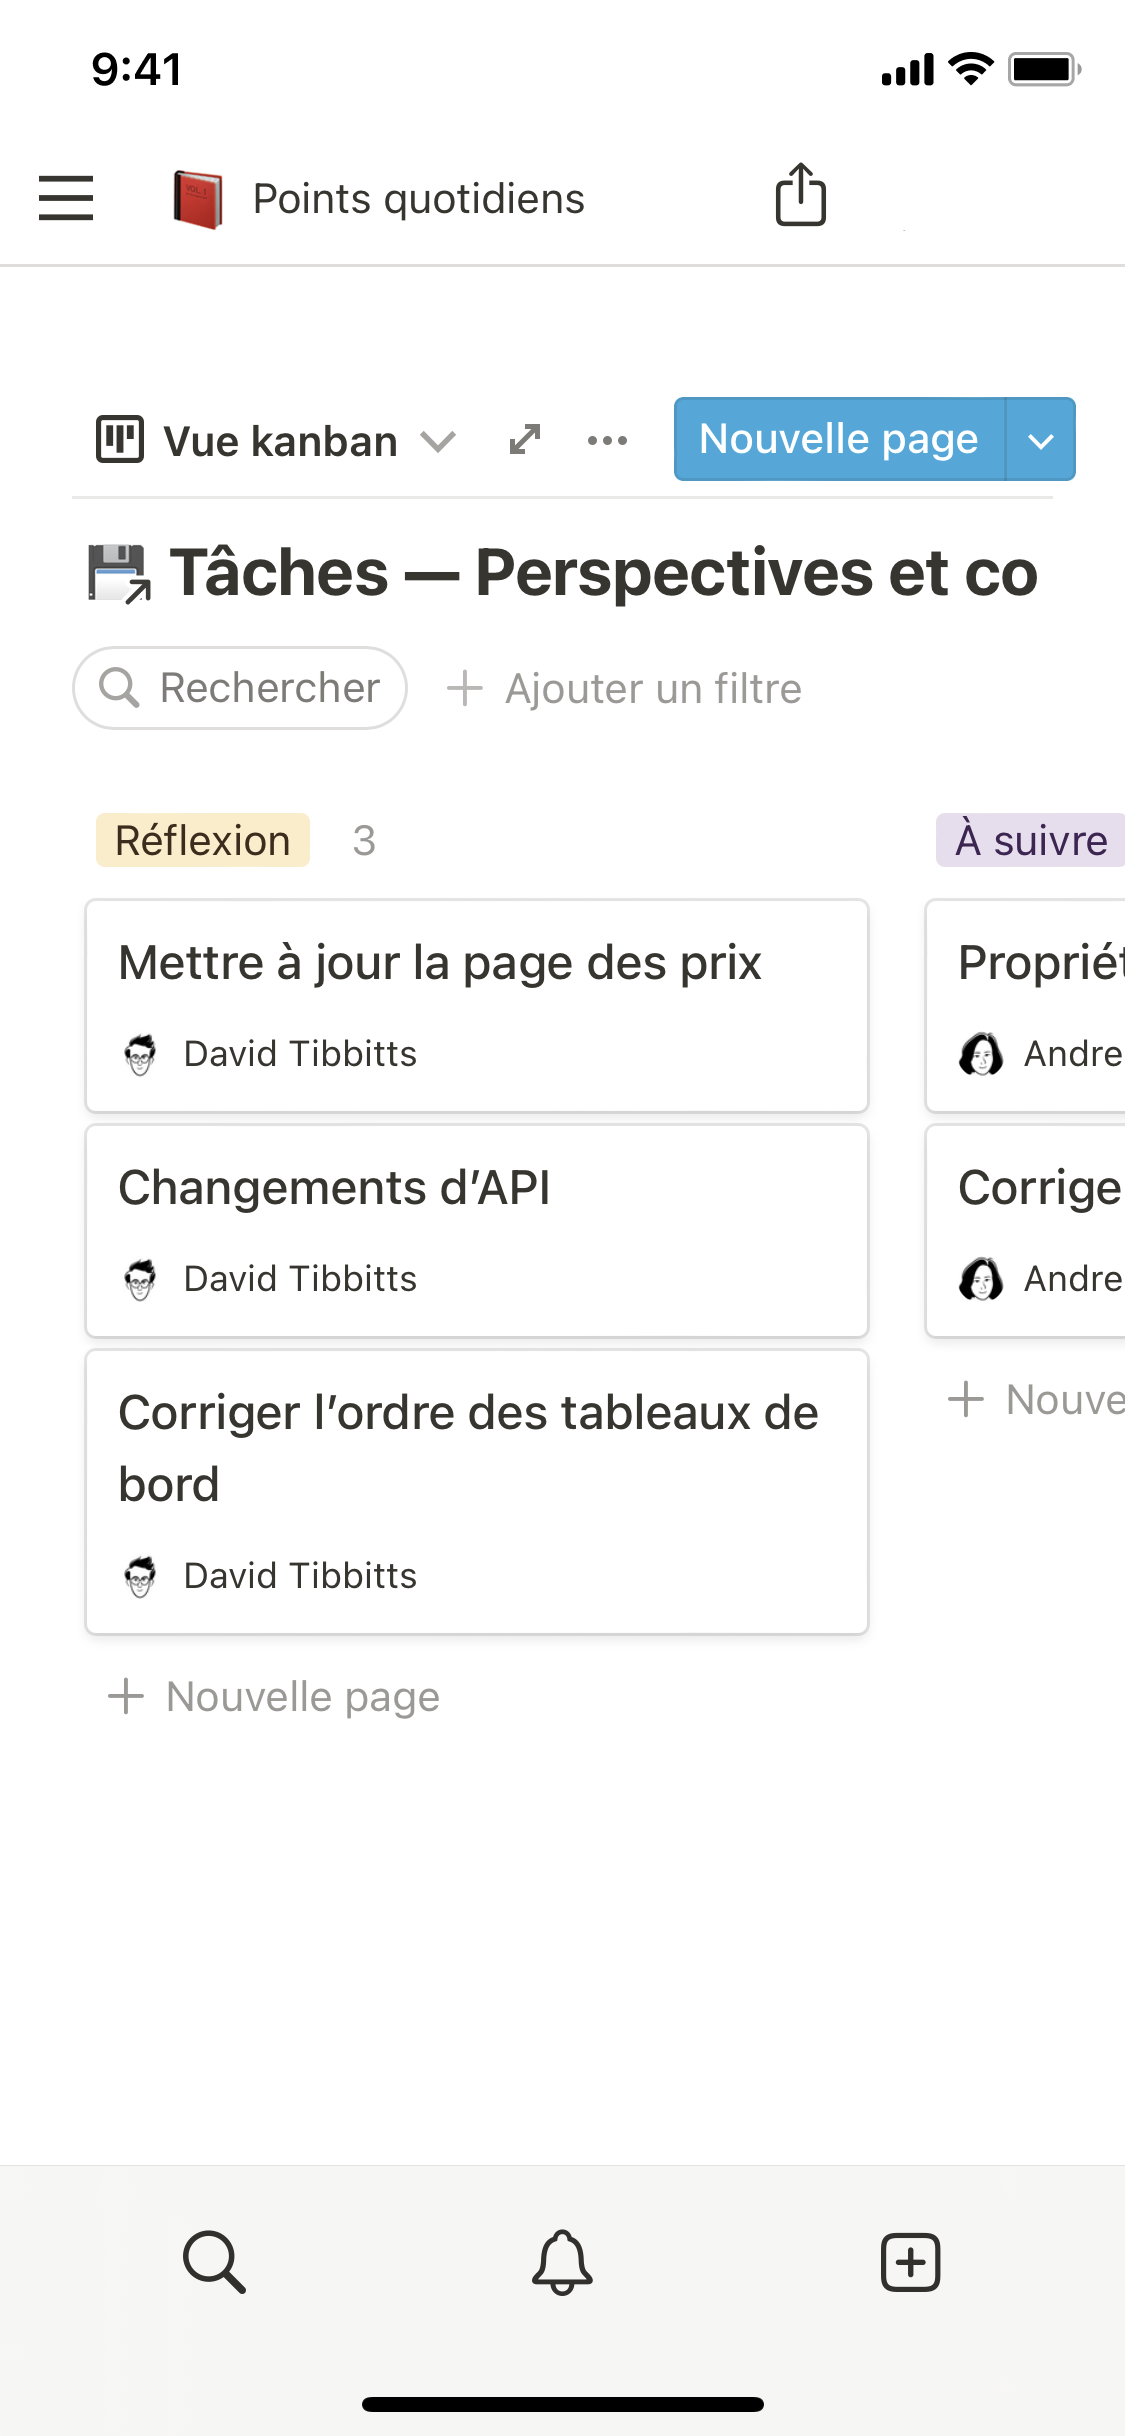Expand database to full page view
This screenshot has width=1125, height=2436.
(525, 440)
